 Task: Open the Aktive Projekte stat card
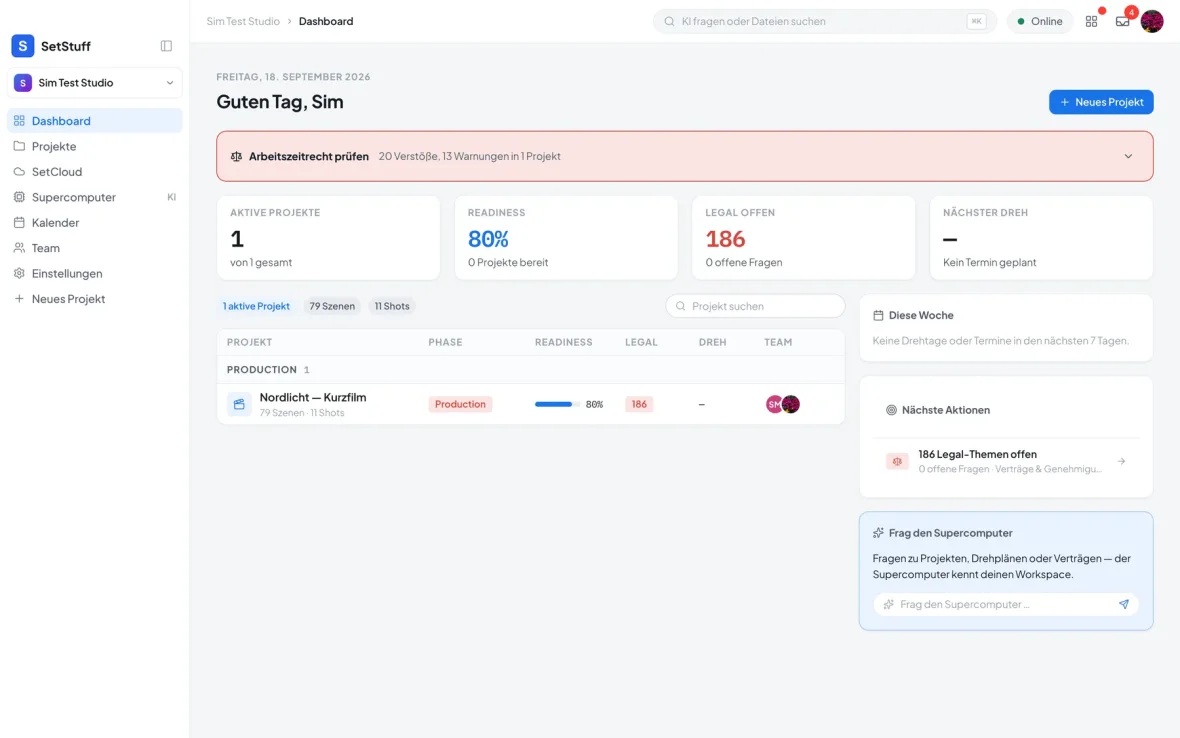[328, 238]
